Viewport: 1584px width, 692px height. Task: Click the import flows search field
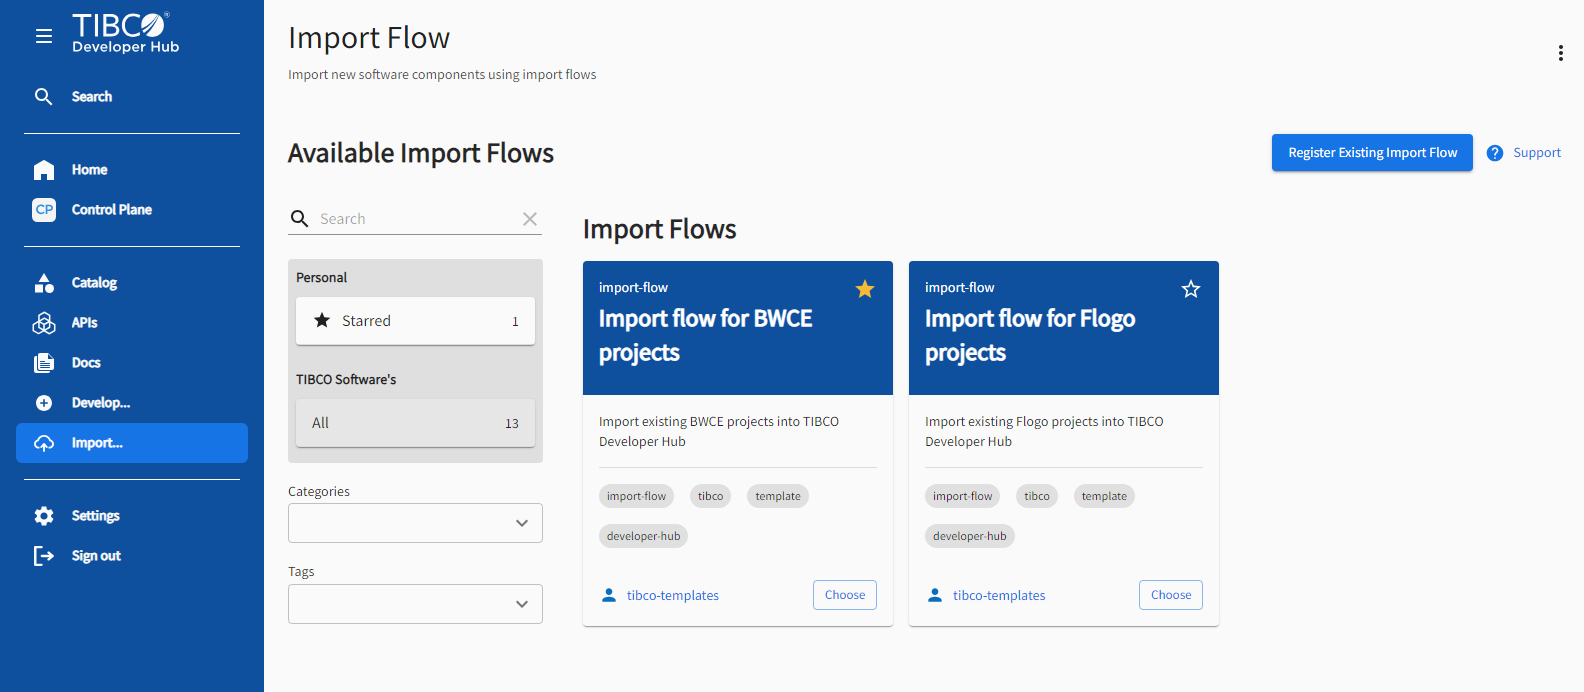click(x=415, y=219)
